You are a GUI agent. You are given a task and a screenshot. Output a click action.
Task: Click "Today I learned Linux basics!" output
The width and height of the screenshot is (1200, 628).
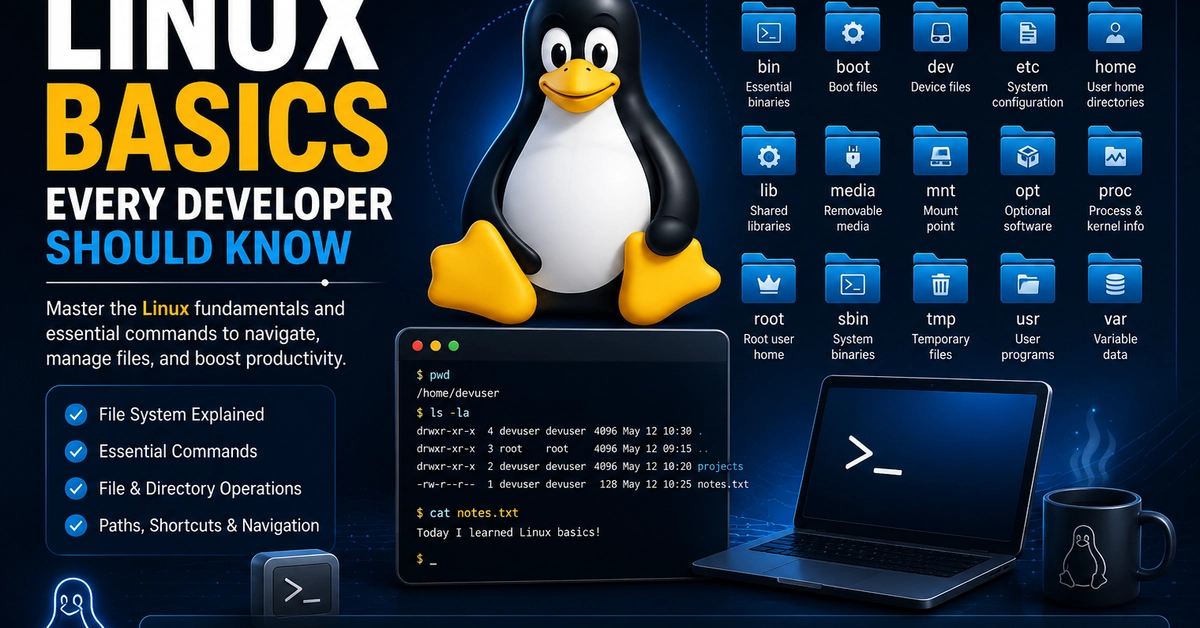coord(508,532)
